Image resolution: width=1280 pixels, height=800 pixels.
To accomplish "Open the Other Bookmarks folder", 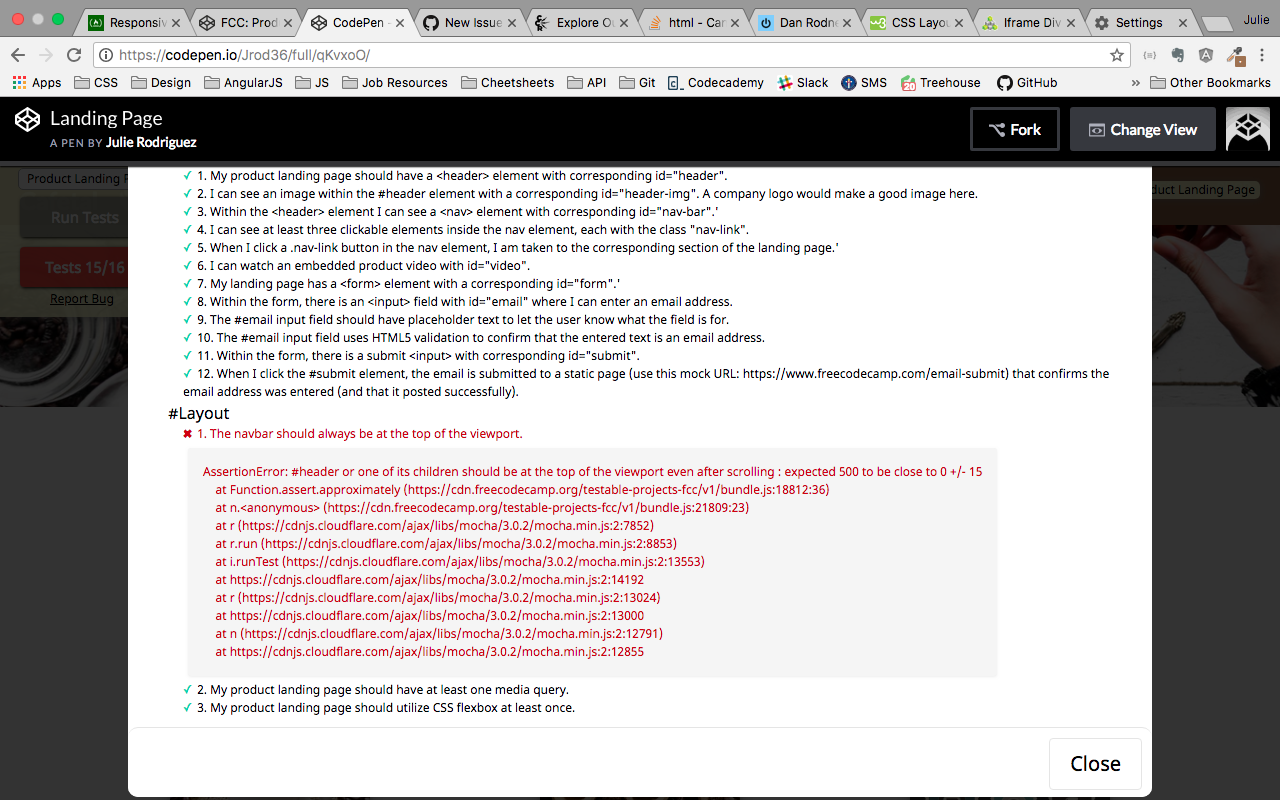I will pyautogui.click(x=1210, y=83).
